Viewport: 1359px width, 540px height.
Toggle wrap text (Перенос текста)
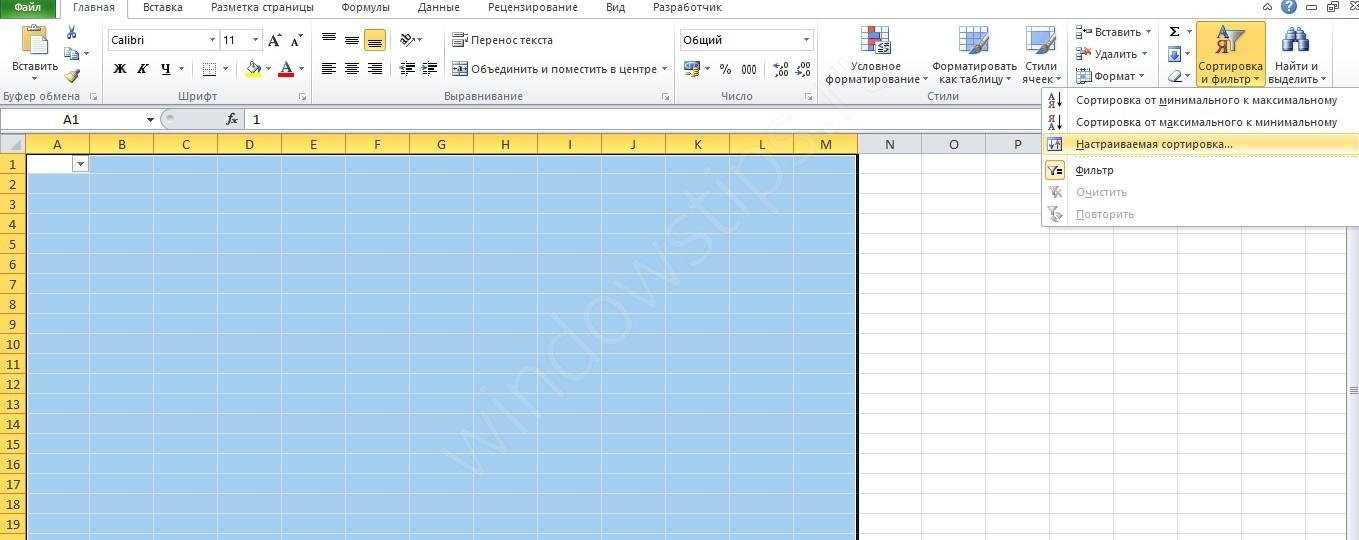point(502,40)
